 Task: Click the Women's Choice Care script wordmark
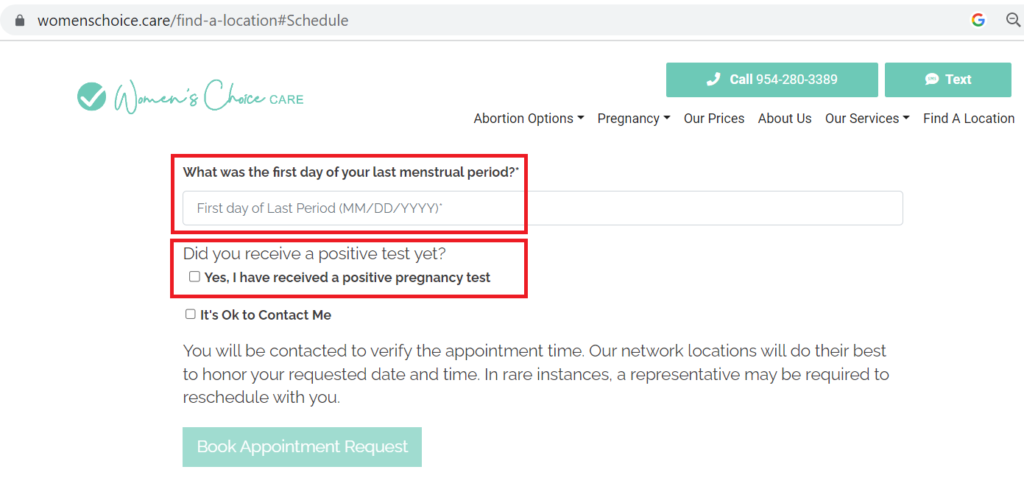point(208,97)
